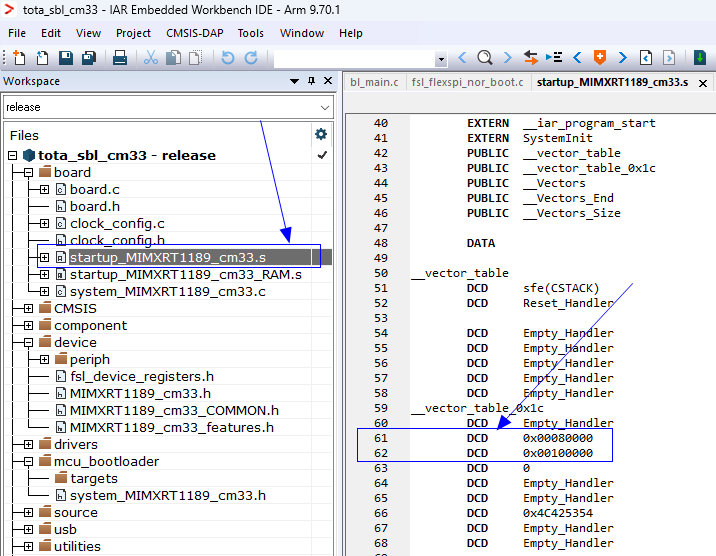Switch to the bl_main.c tab
716x556 pixels.
point(374,82)
